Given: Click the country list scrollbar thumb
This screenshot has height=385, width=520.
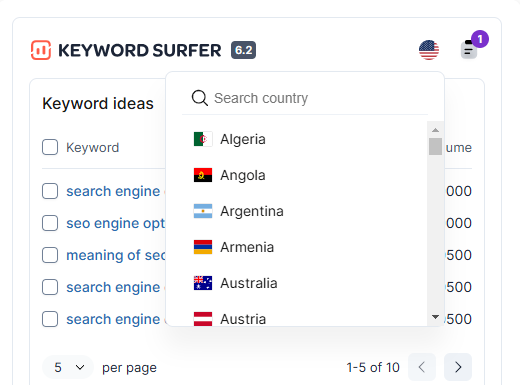Looking at the screenshot, I should pyautogui.click(x=435, y=146).
